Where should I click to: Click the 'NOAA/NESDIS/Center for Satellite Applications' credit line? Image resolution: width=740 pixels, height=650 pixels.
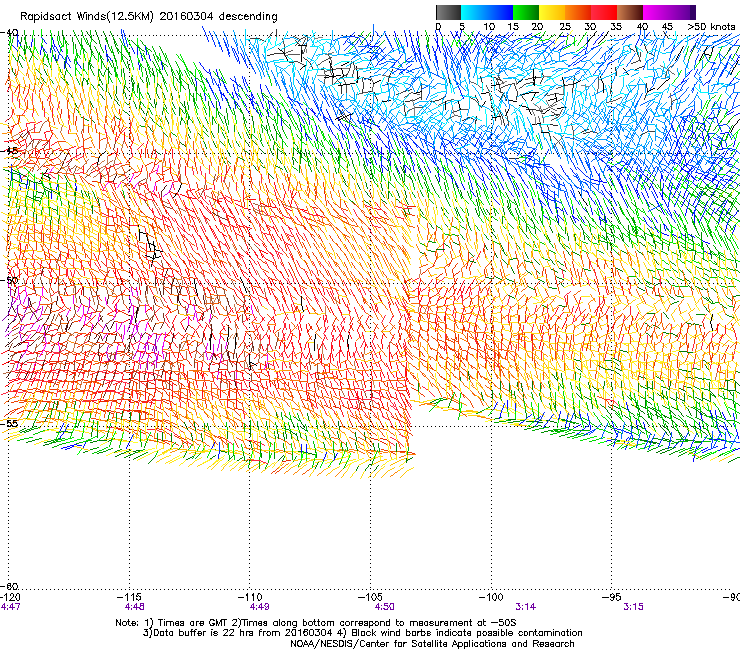coord(432,644)
